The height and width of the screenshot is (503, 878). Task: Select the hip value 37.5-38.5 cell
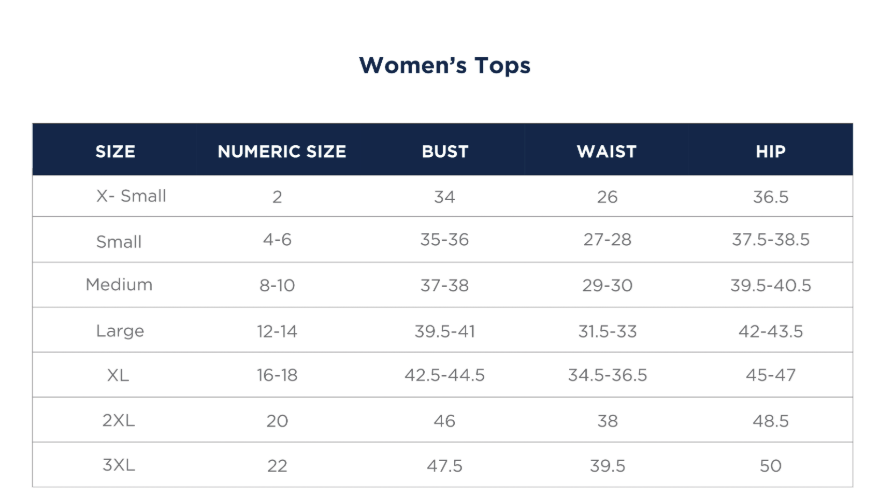[x=771, y=241]
